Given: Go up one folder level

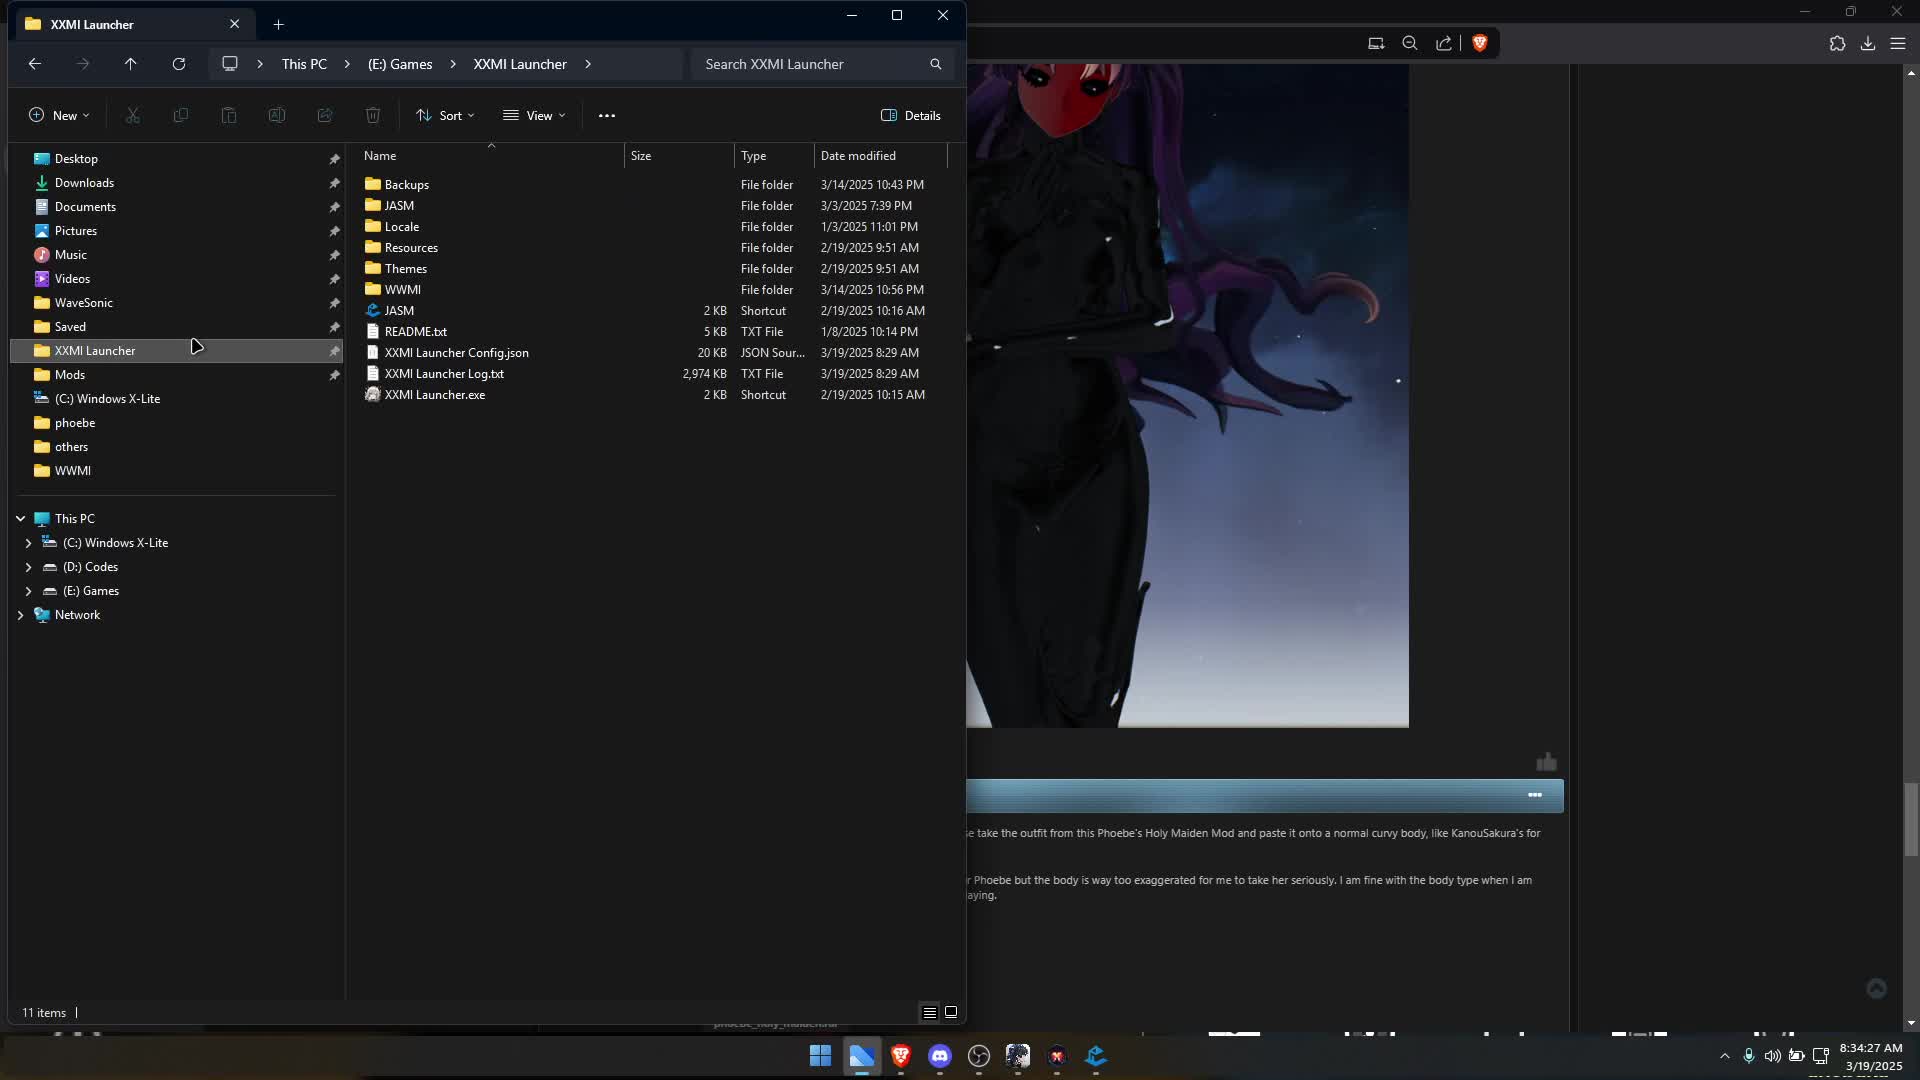Looking at the screenshot, I should [x=130, y=64].
